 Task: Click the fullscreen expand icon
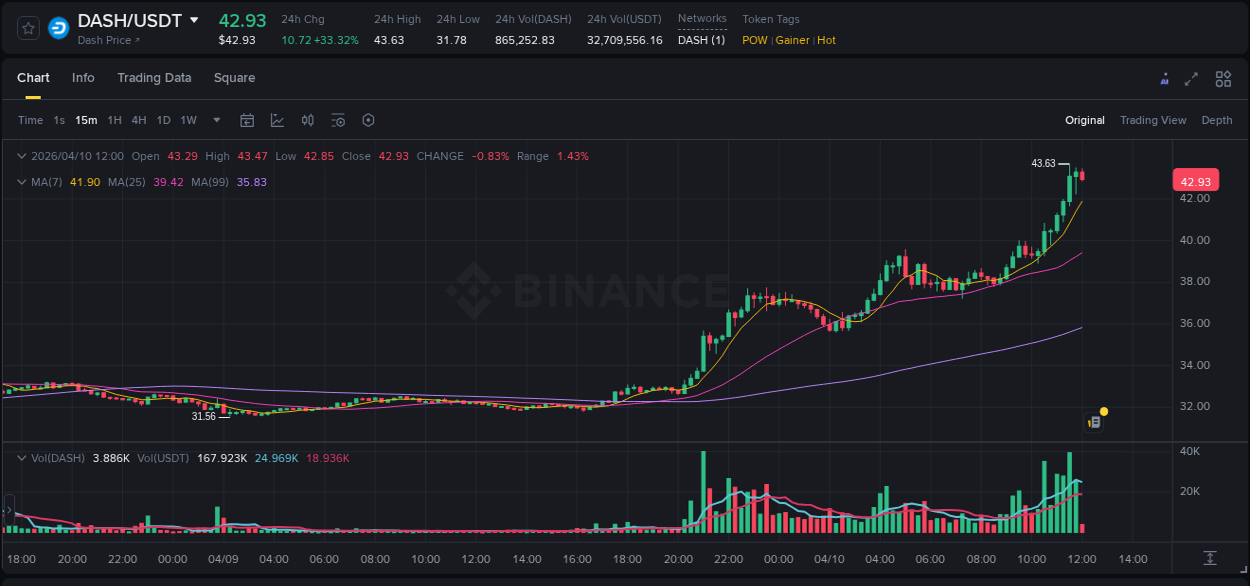tap(1192, 78)
